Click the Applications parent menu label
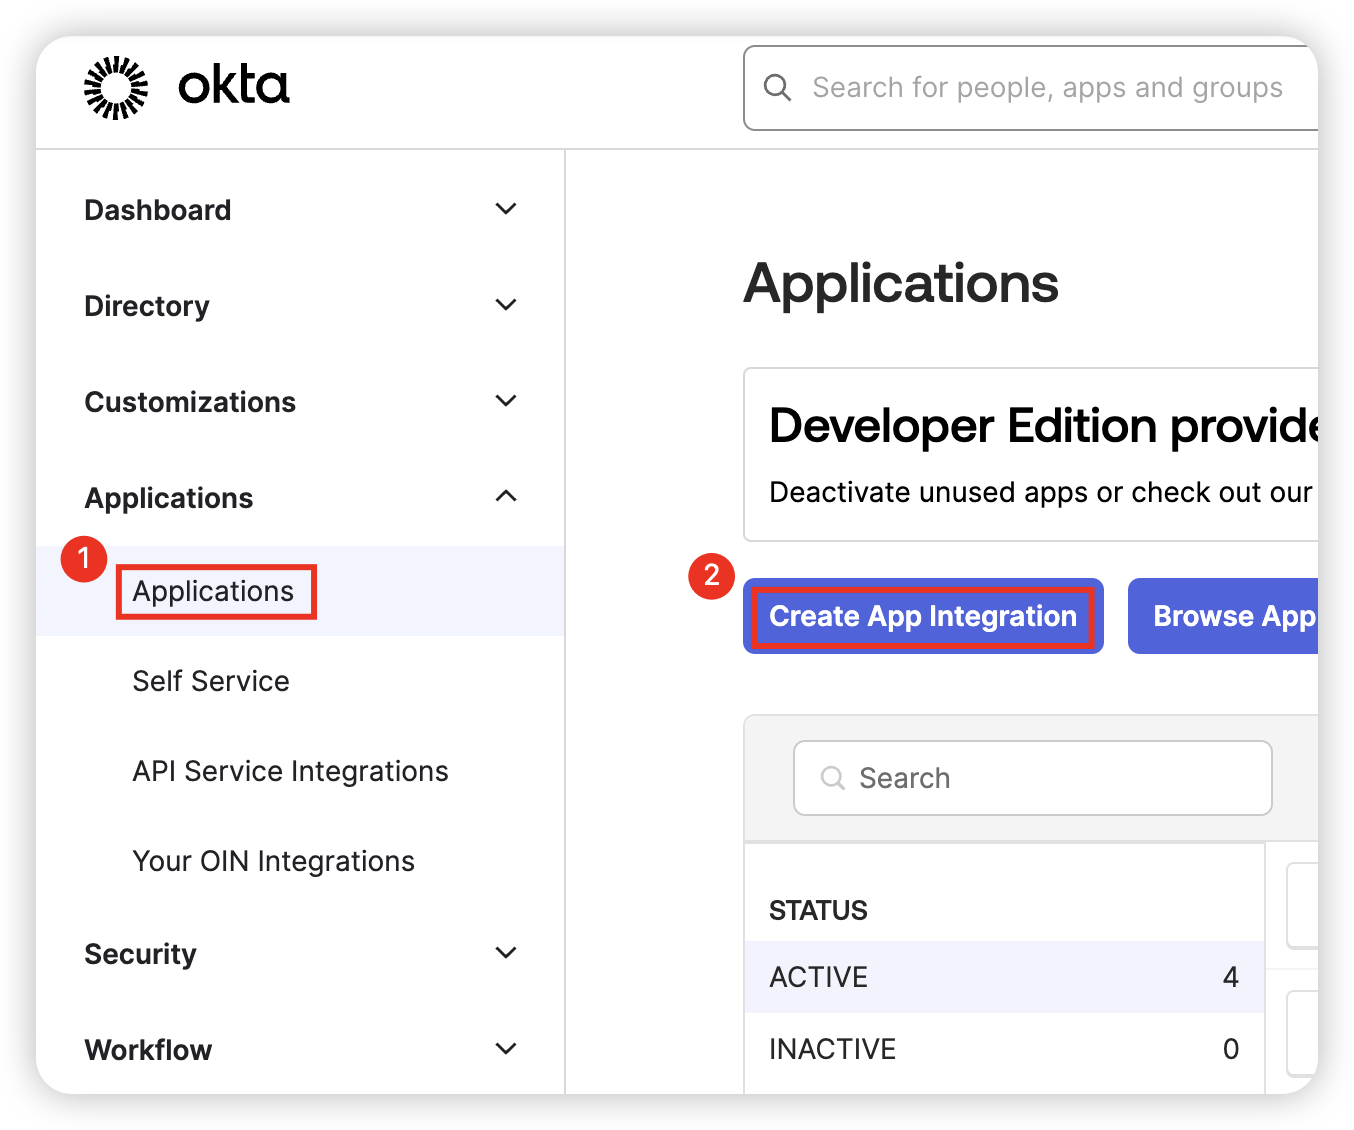This screenshot has height=1130, width=1354. click(169, 498)
